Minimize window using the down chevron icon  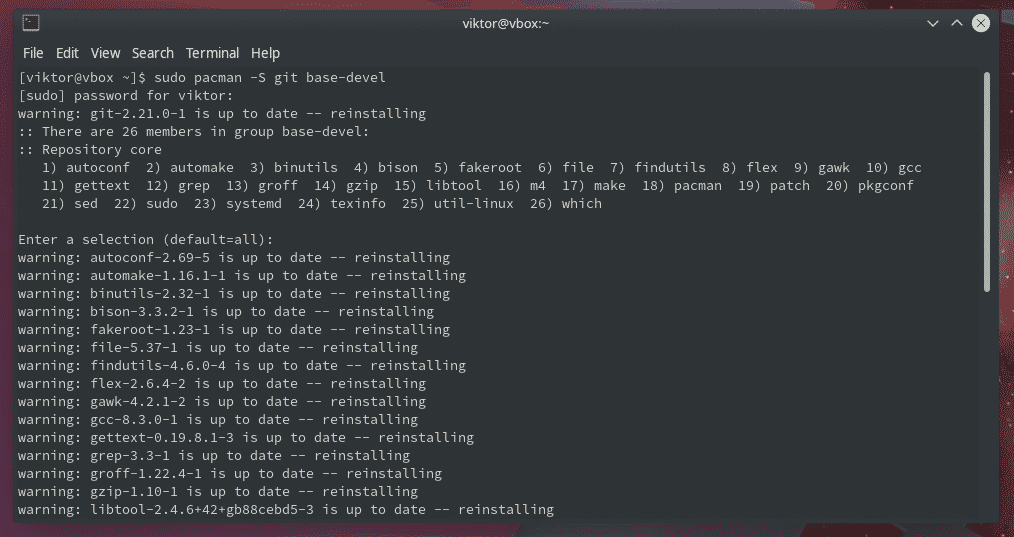point(933,23)
